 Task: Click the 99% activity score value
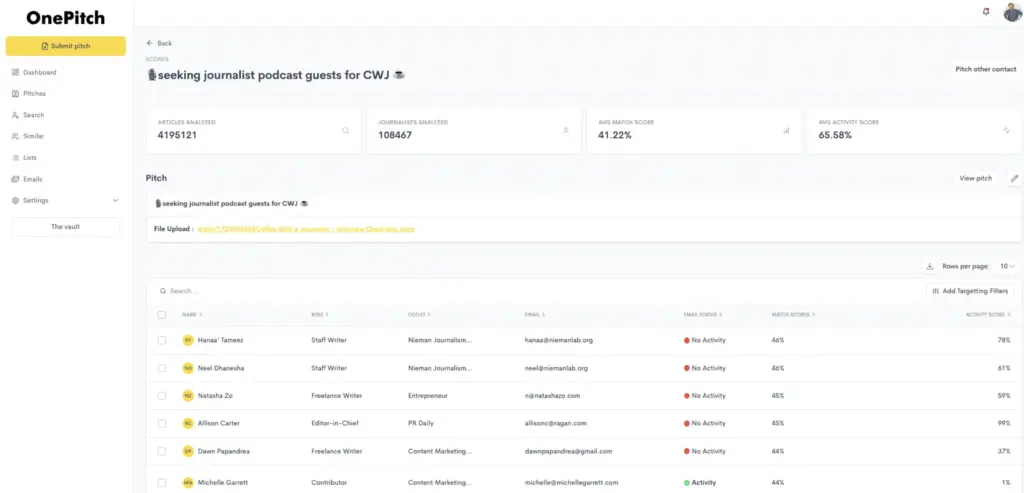[x=1004, y=423]
